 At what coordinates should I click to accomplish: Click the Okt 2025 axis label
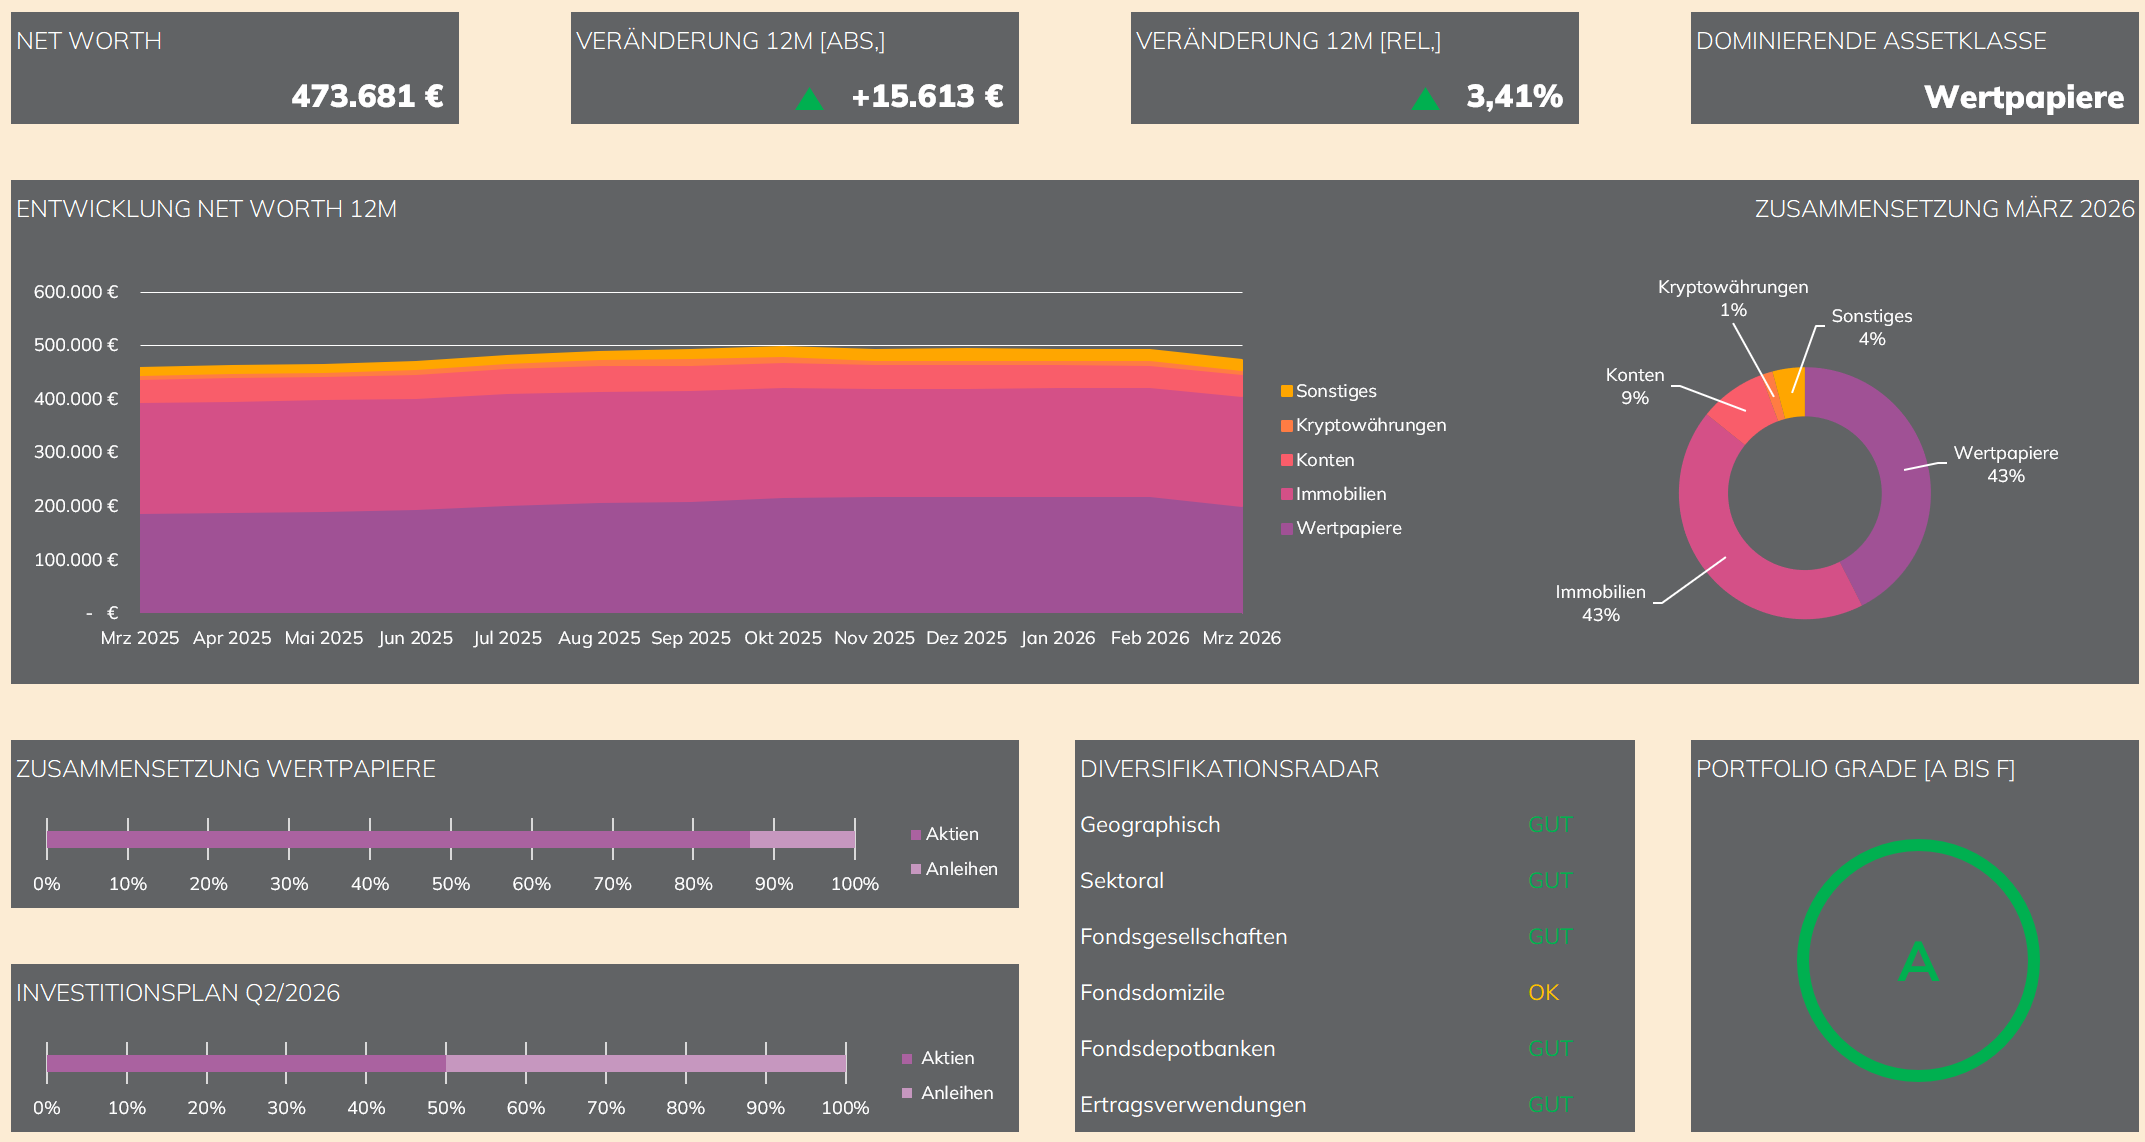point(782,638)
